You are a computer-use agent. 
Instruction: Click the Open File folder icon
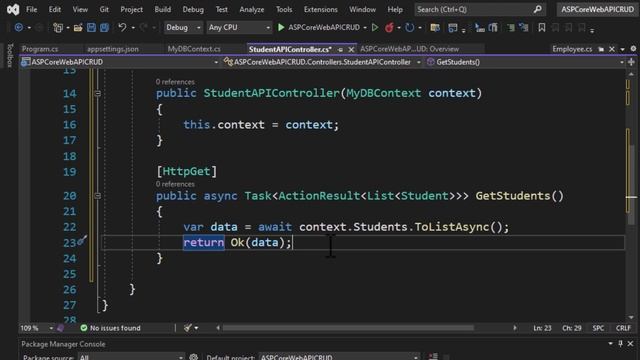pos(78,27)
